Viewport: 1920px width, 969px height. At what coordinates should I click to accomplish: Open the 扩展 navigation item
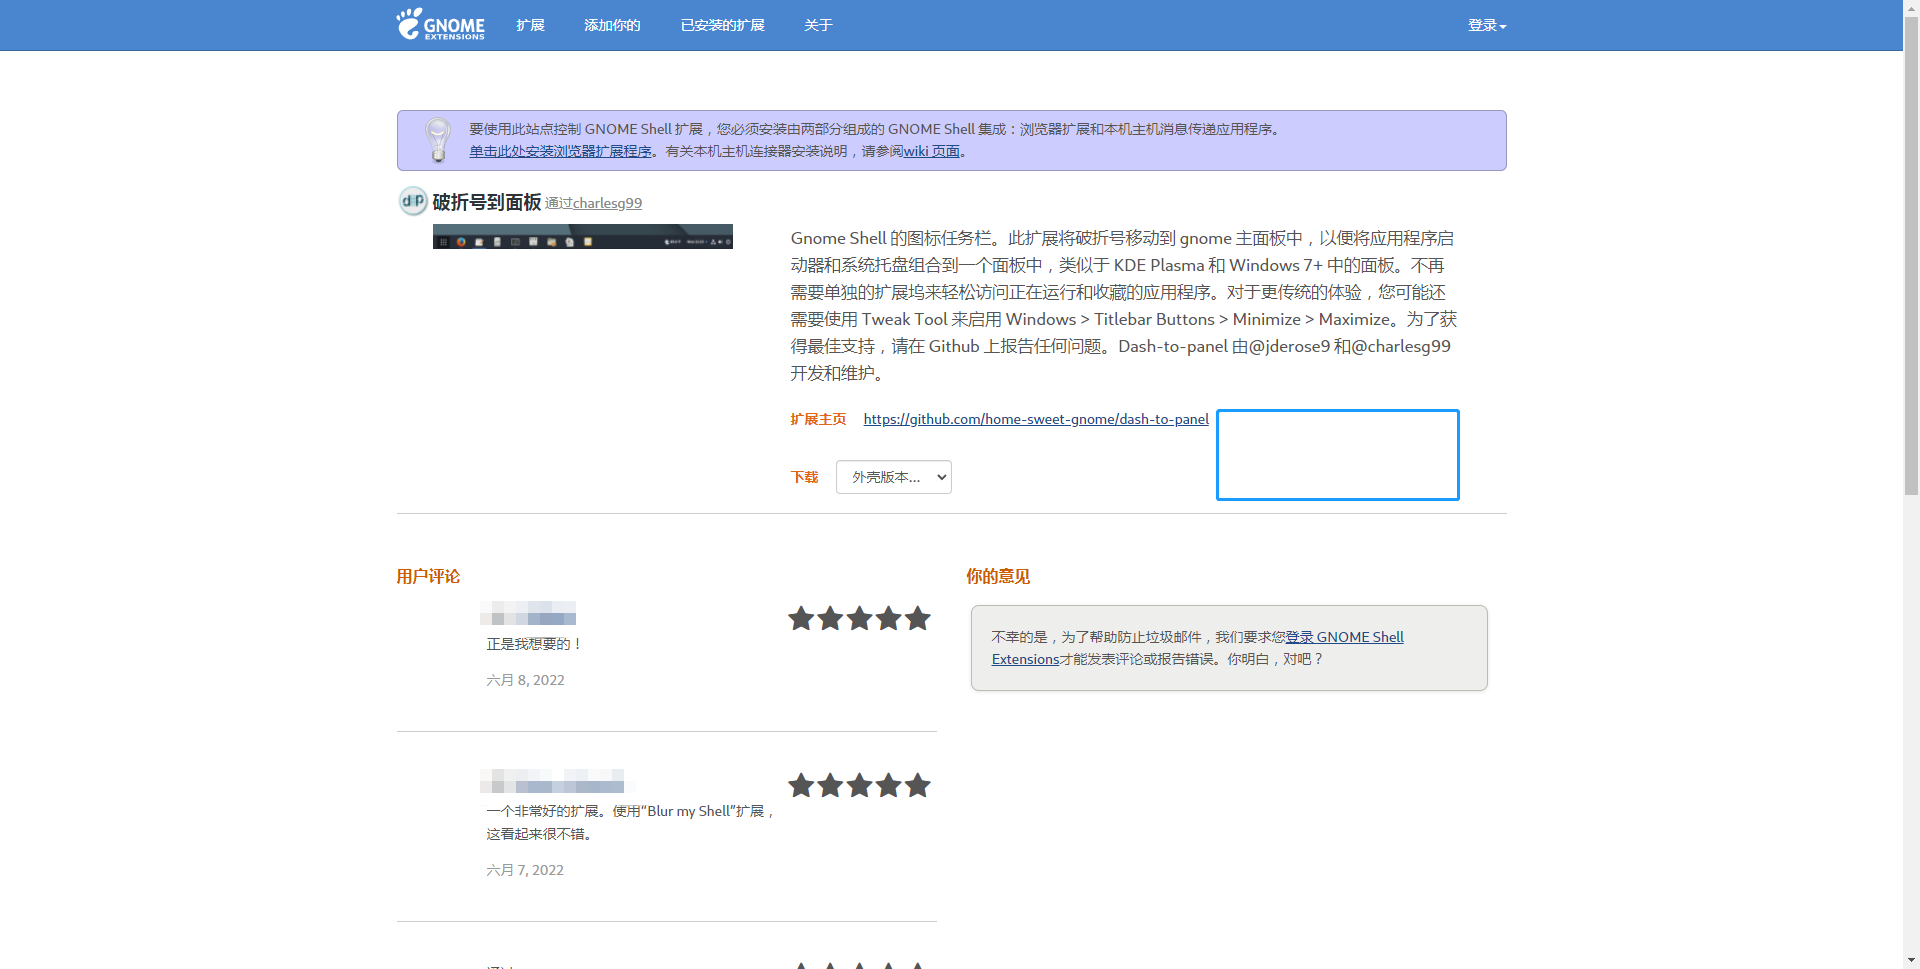530,25
